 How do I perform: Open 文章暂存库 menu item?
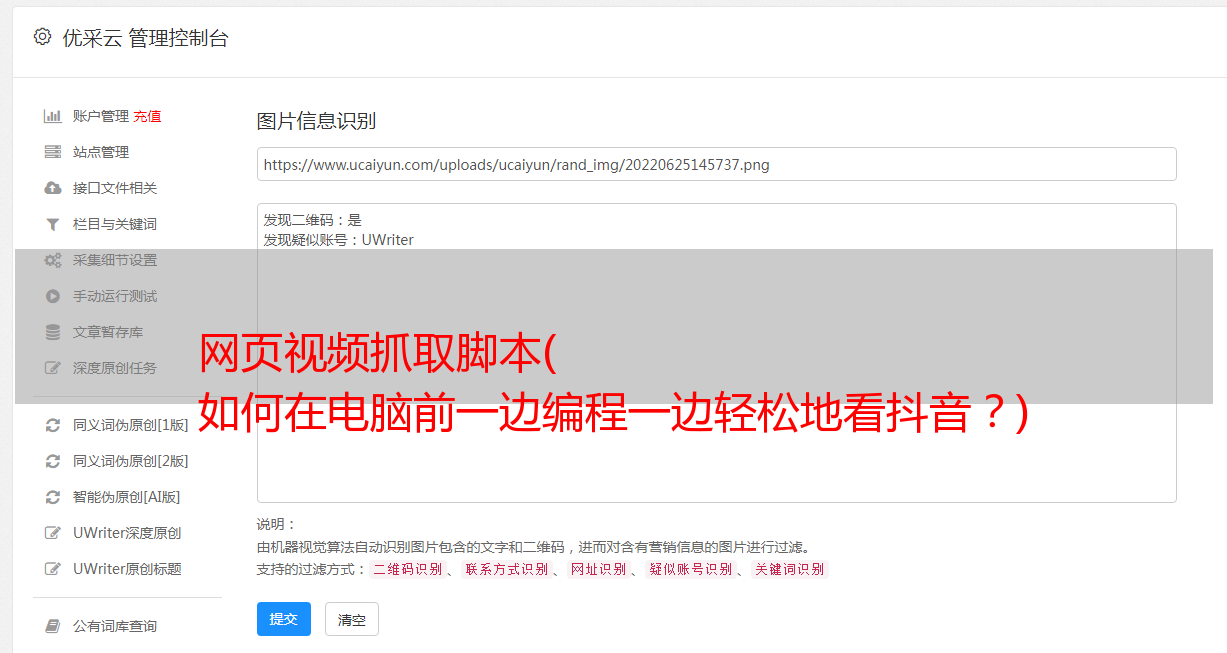[x=108, y=332]
